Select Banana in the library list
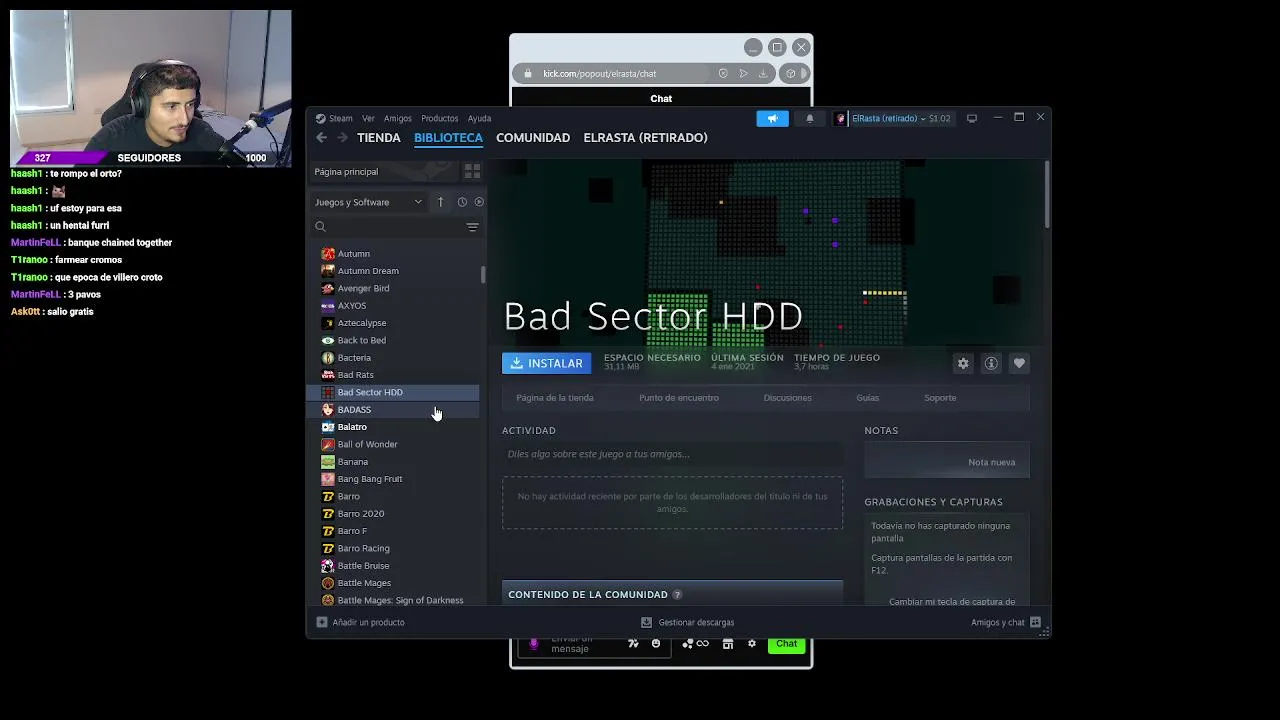 394,462
